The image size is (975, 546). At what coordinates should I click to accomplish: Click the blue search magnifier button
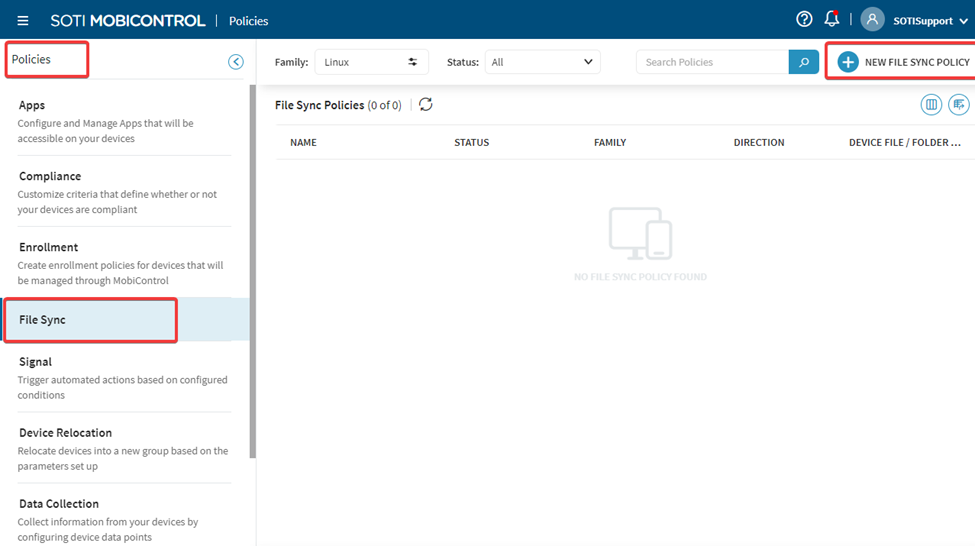pyautogui.click(x=803, y=62)
